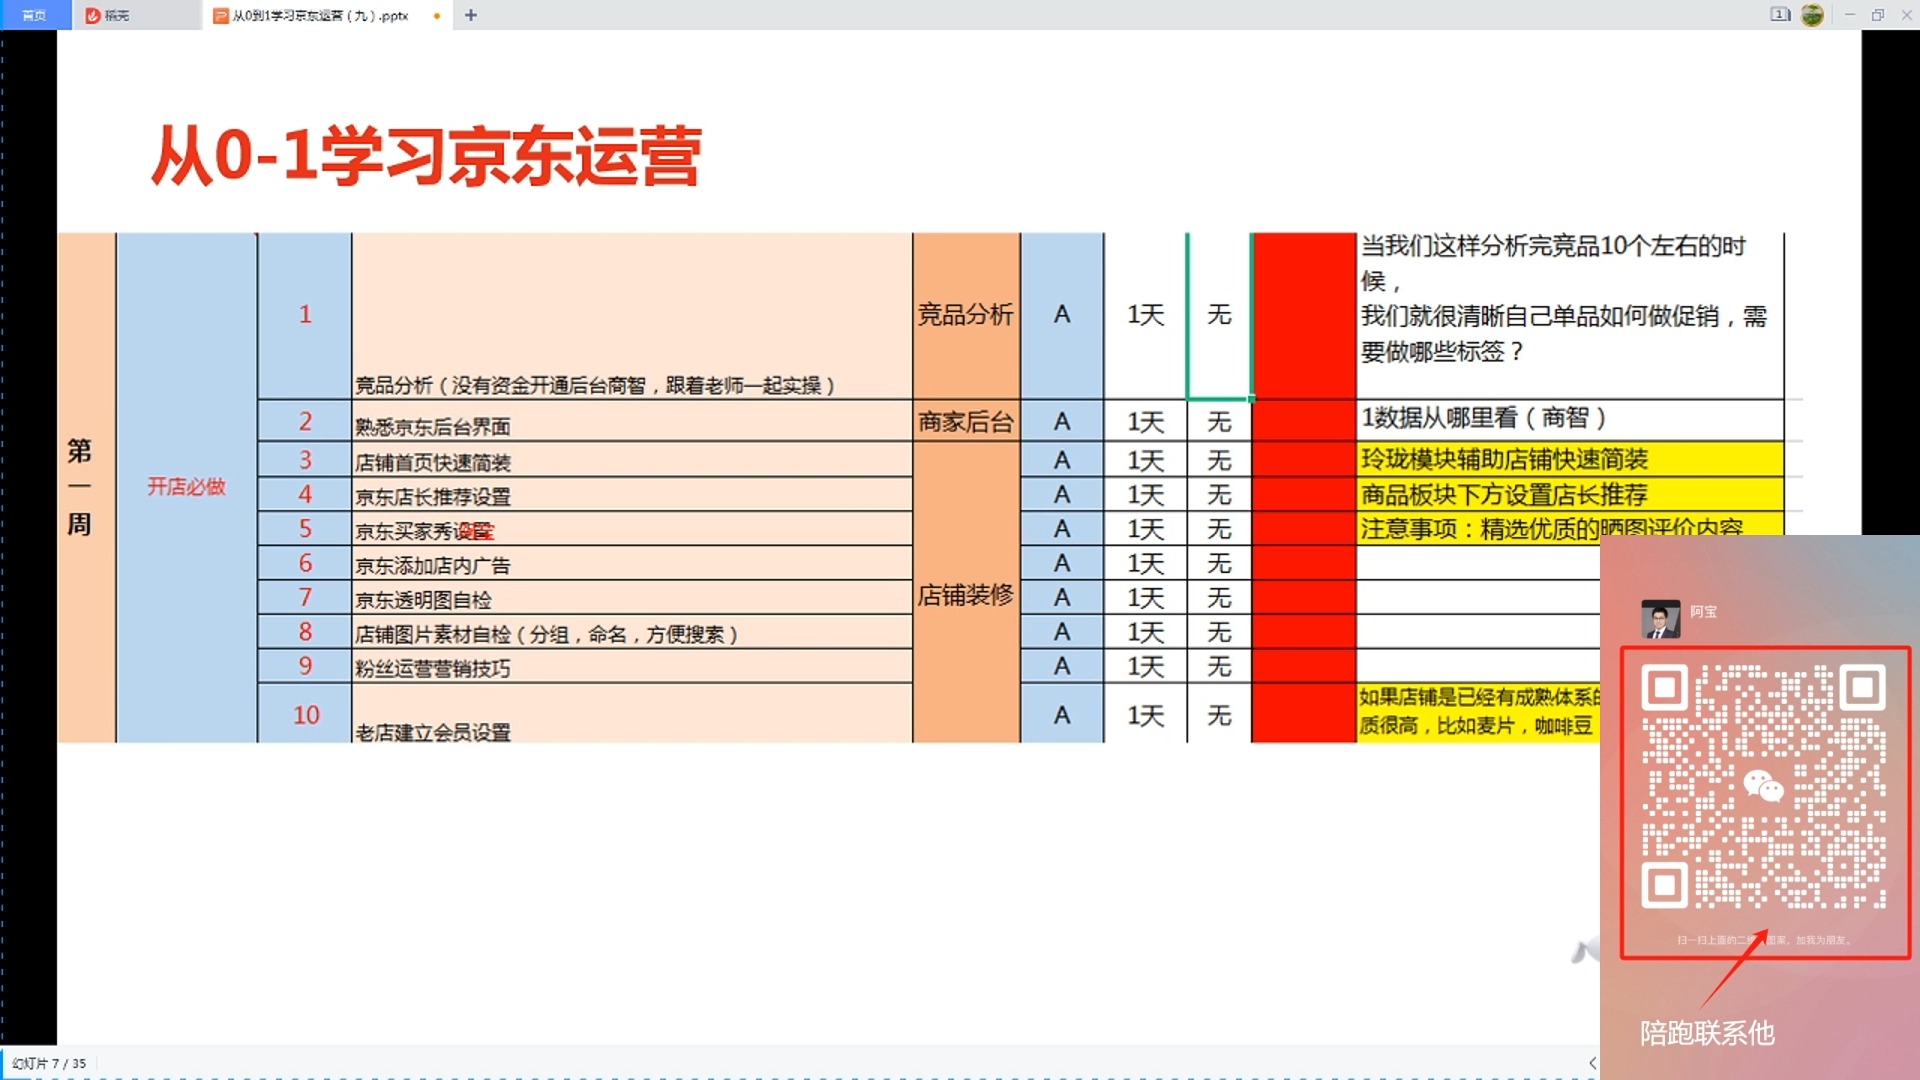Open the user account avatar

1812,15
